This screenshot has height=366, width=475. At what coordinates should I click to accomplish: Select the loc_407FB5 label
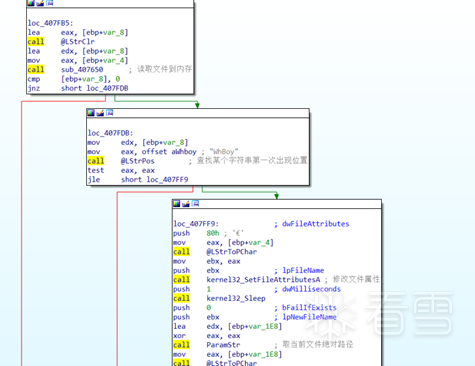[50, 23]
